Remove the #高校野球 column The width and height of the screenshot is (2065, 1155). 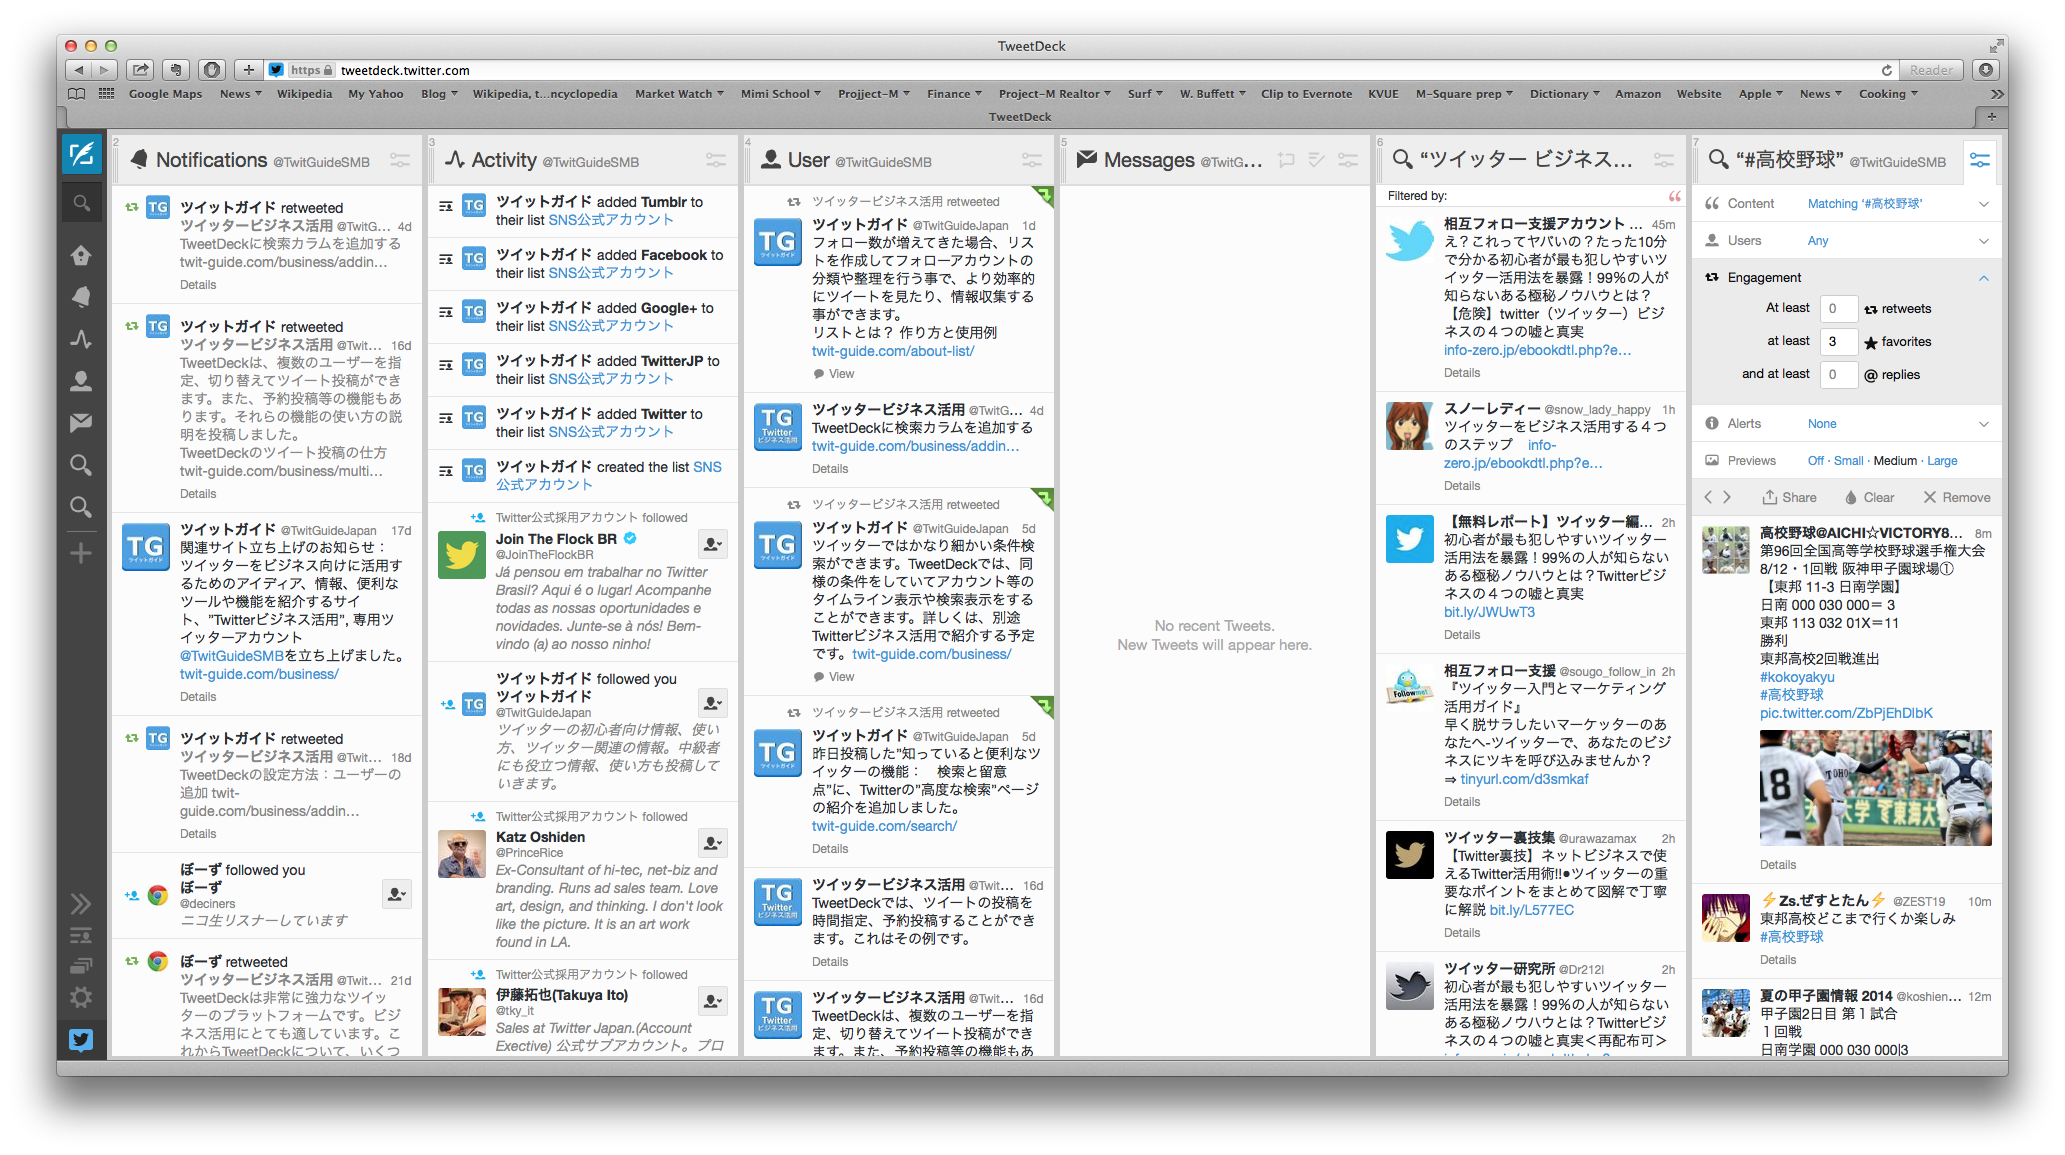(1957, 497)
